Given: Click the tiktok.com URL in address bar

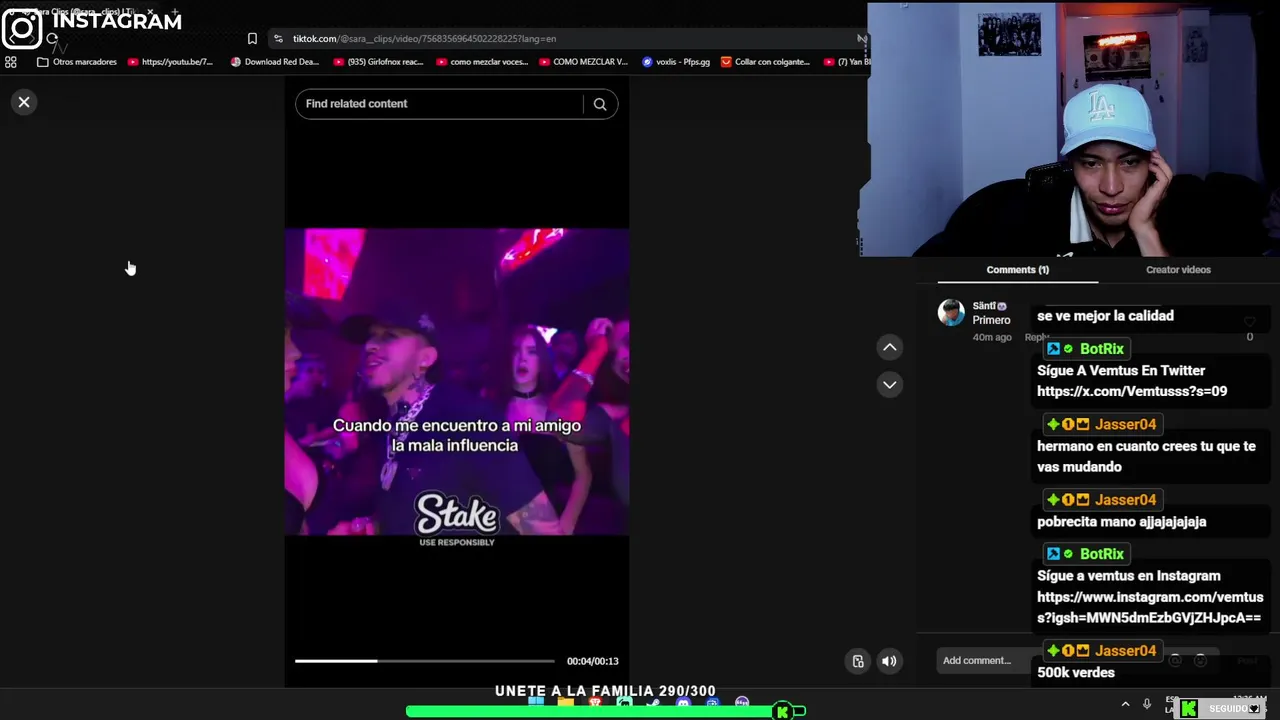Looking at the screenshot, I should pos(424,38).
